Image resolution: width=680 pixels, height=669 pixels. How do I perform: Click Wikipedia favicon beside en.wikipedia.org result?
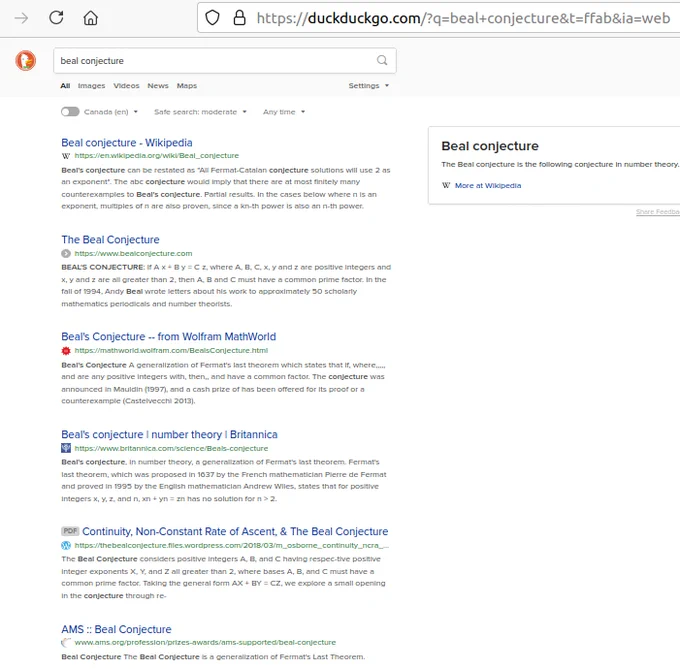coord(65,156)
